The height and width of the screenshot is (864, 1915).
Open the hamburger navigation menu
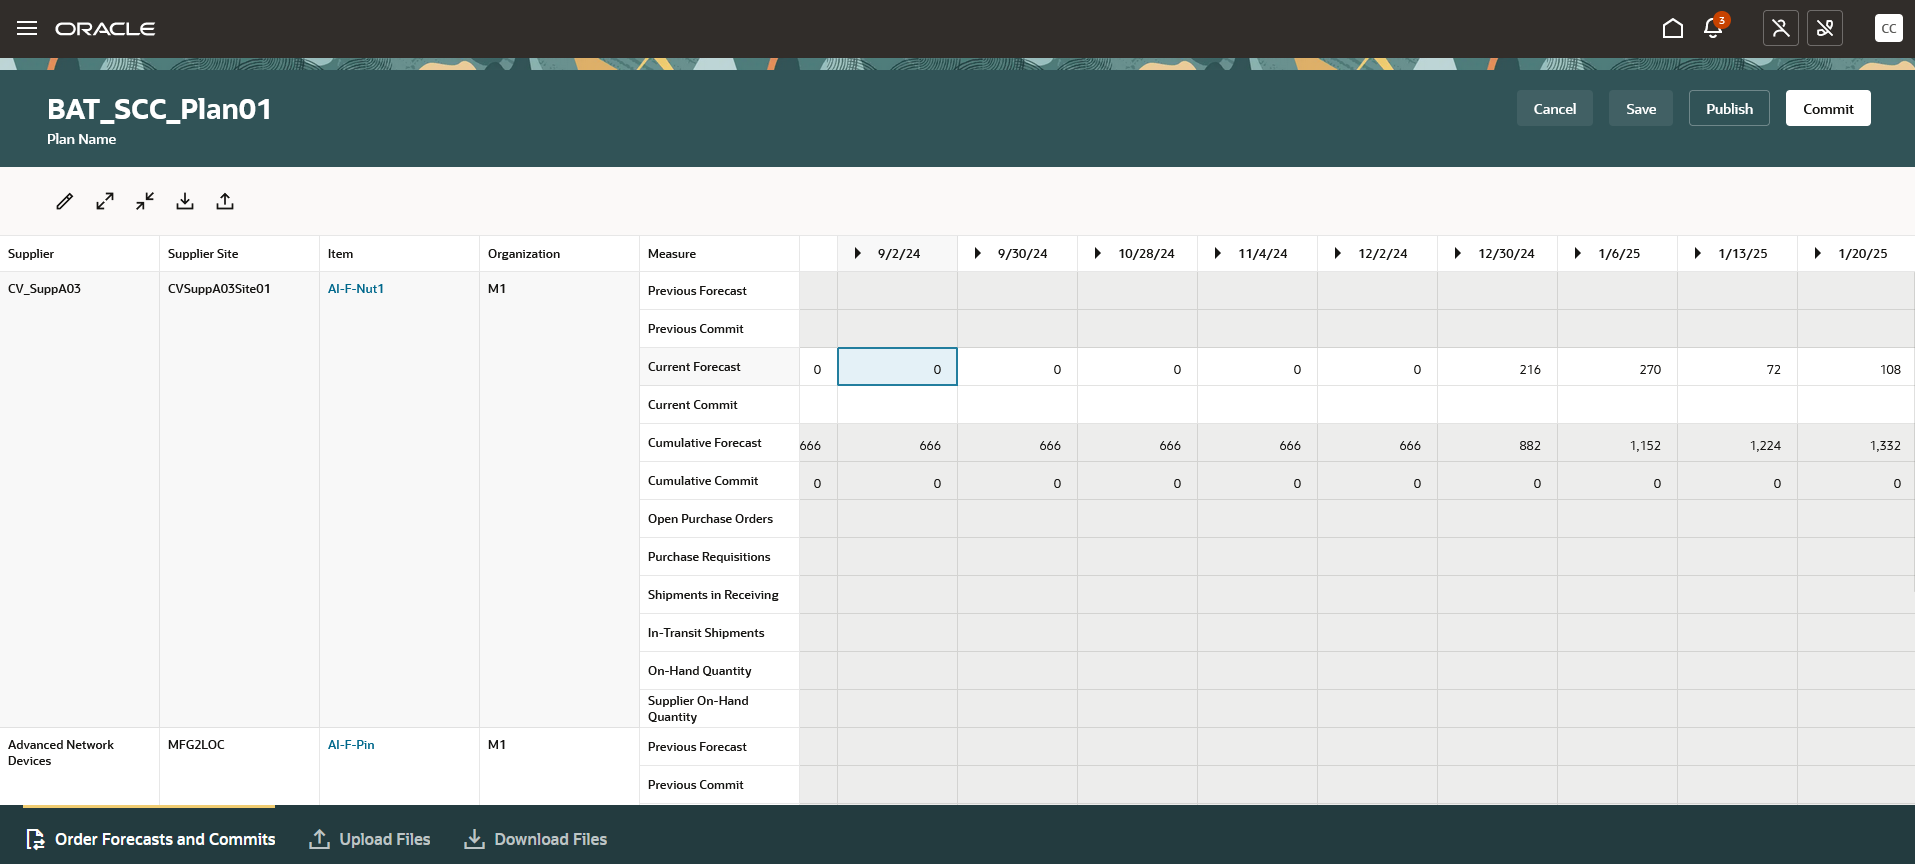(x=27, y=28)
